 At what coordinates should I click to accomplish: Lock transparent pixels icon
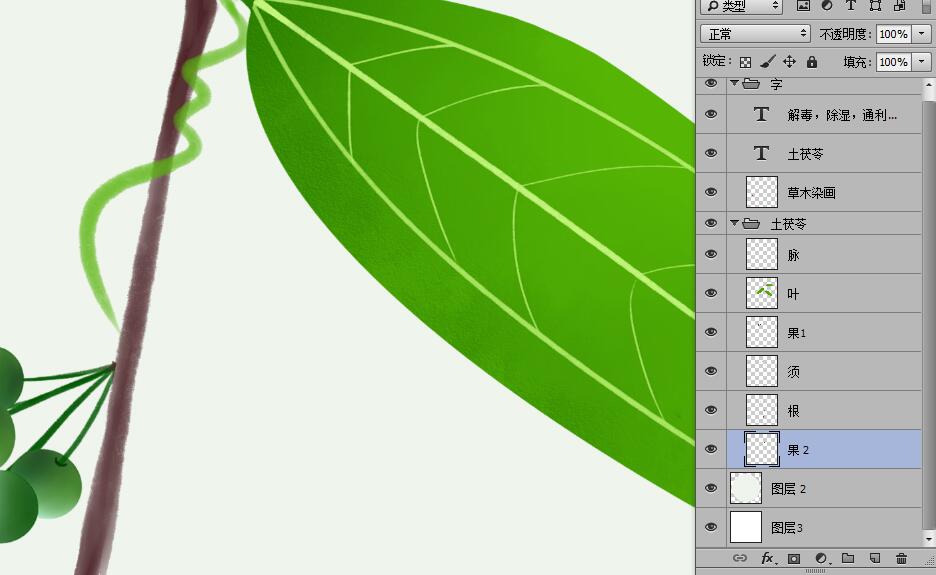(746, 62)
